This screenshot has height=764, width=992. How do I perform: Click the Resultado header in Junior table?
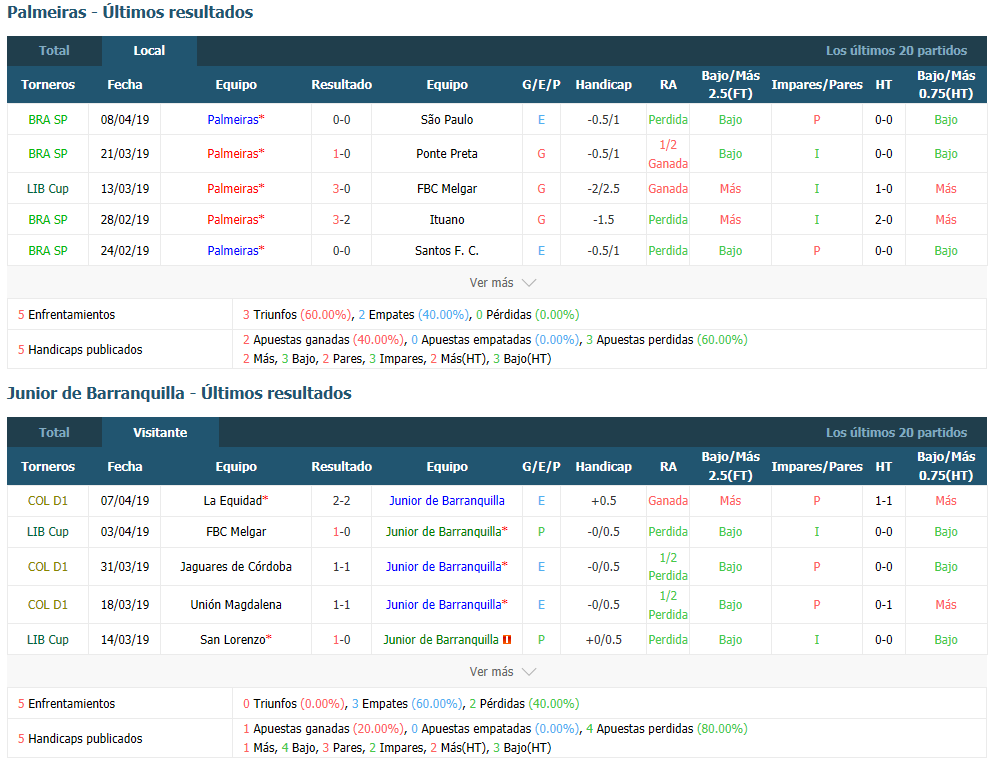[342, 467]
